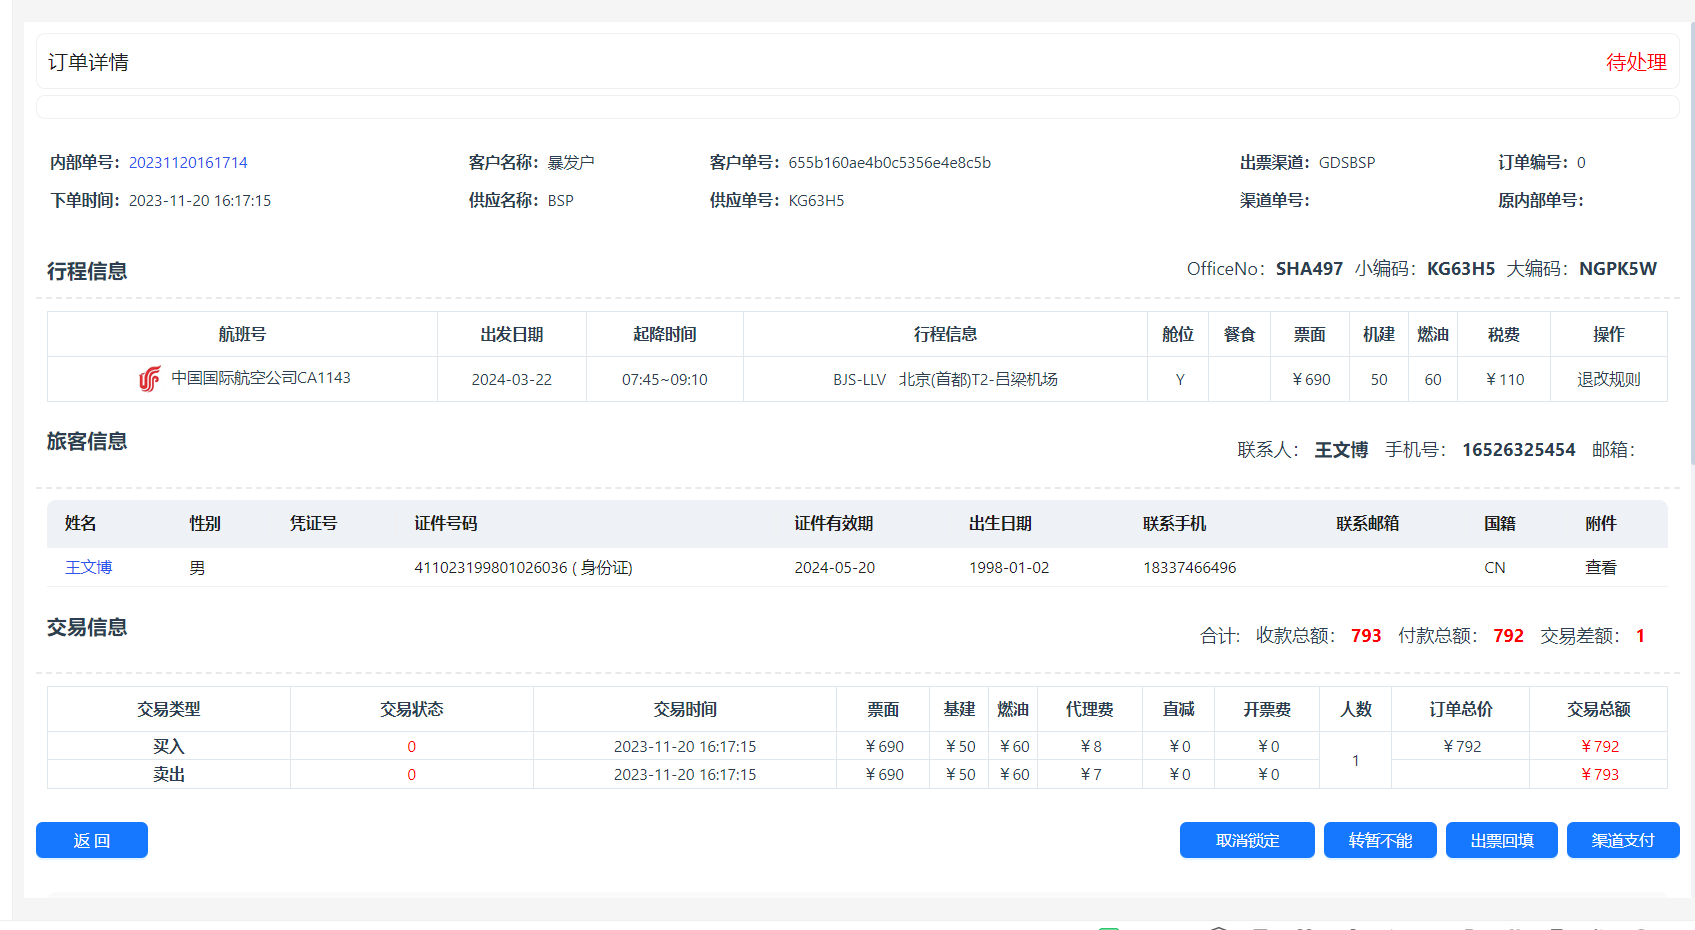
Task: Click 买入 agency fee ¥8
Action: [x=1090, y=746]
